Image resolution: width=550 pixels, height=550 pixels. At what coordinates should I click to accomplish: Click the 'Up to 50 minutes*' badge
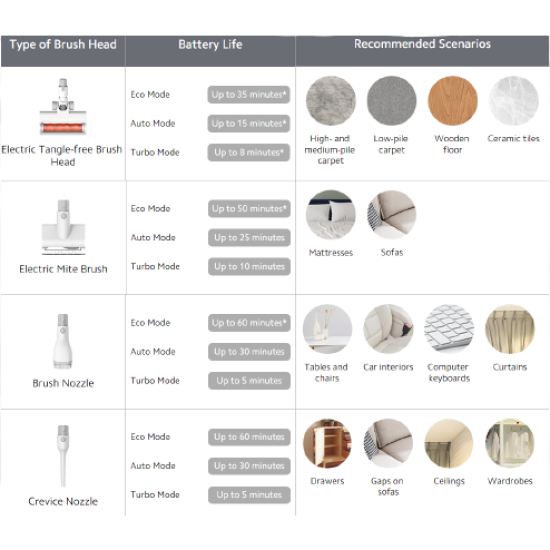(x=249, y=209)
